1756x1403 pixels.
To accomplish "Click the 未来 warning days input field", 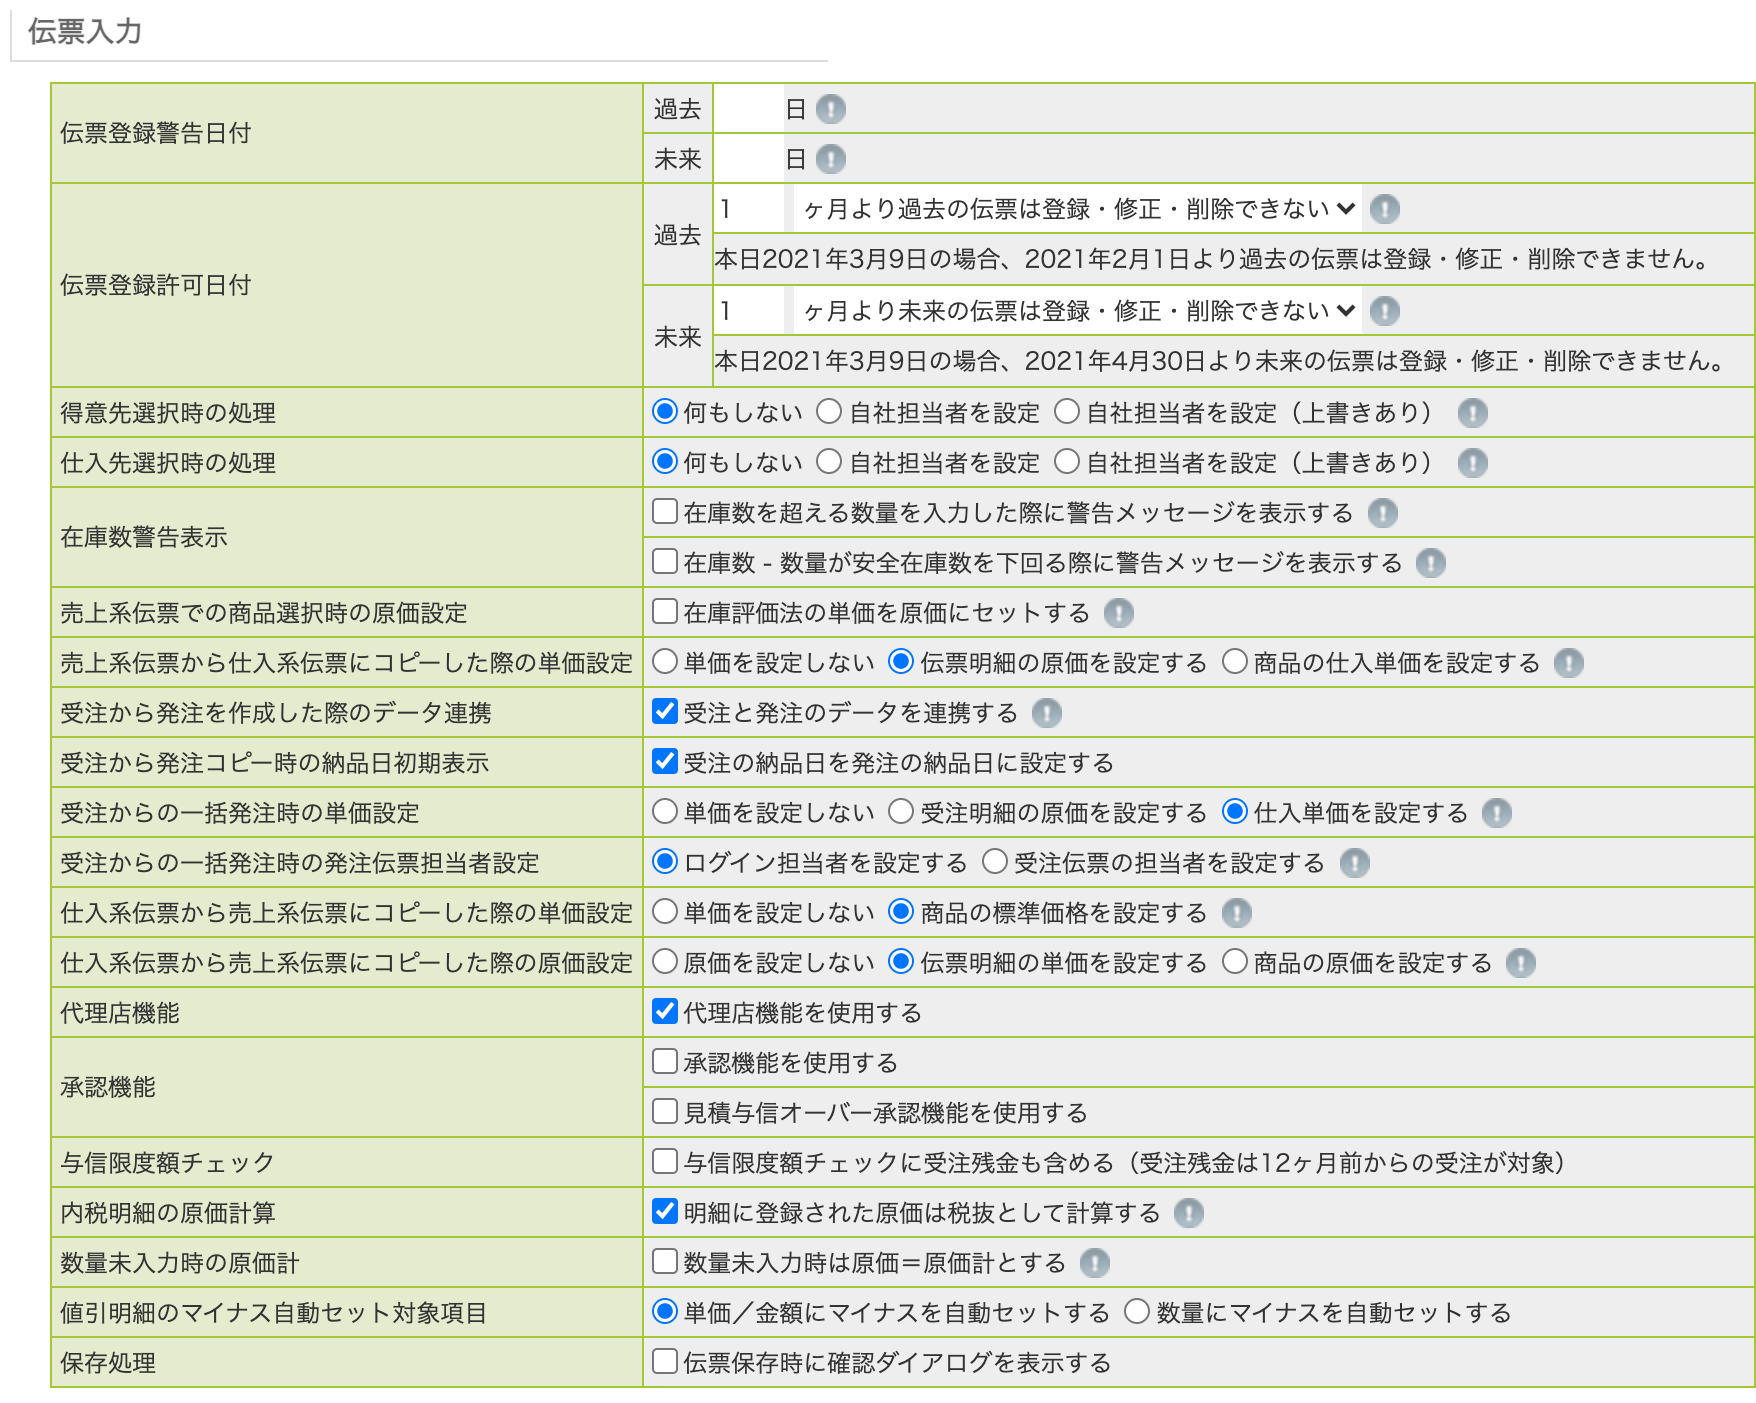I will (x=748, y=159).
